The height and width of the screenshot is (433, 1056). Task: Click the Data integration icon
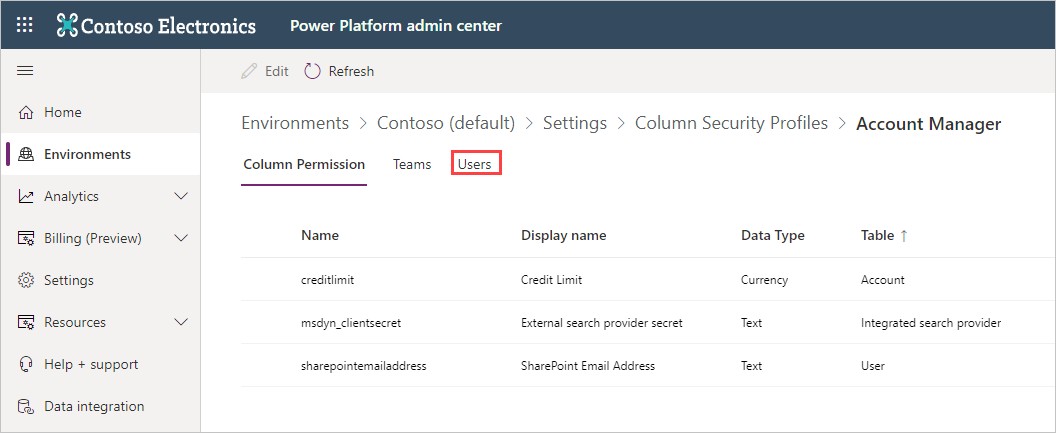(27, 407)
